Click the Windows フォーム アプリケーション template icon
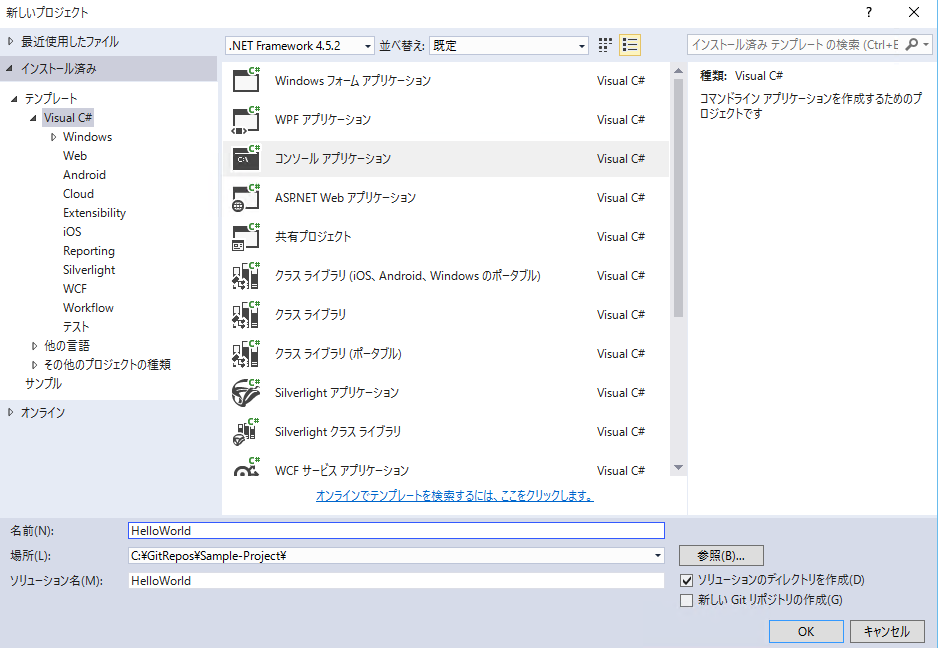 coord(246,80)
